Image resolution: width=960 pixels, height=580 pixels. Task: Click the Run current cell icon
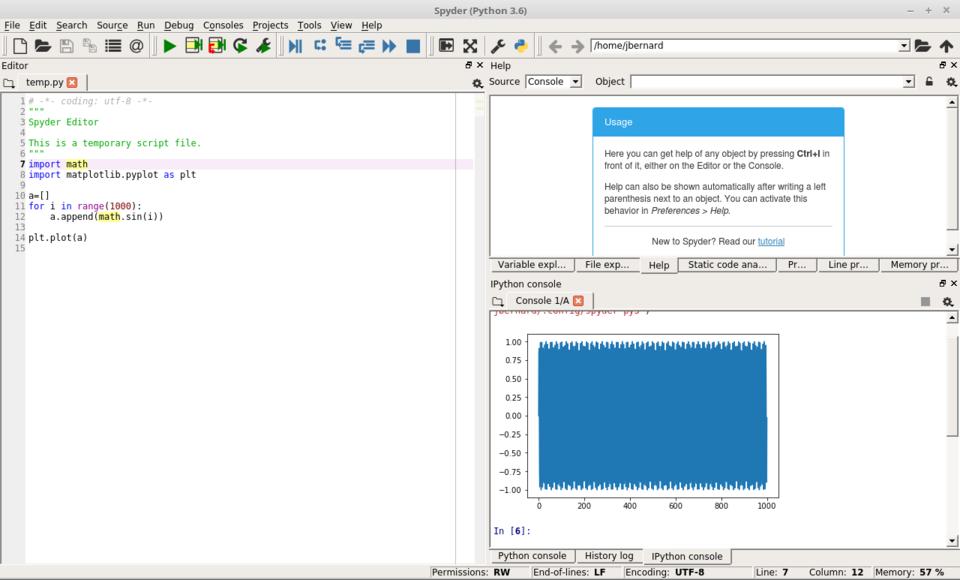(x=193, y=46)
